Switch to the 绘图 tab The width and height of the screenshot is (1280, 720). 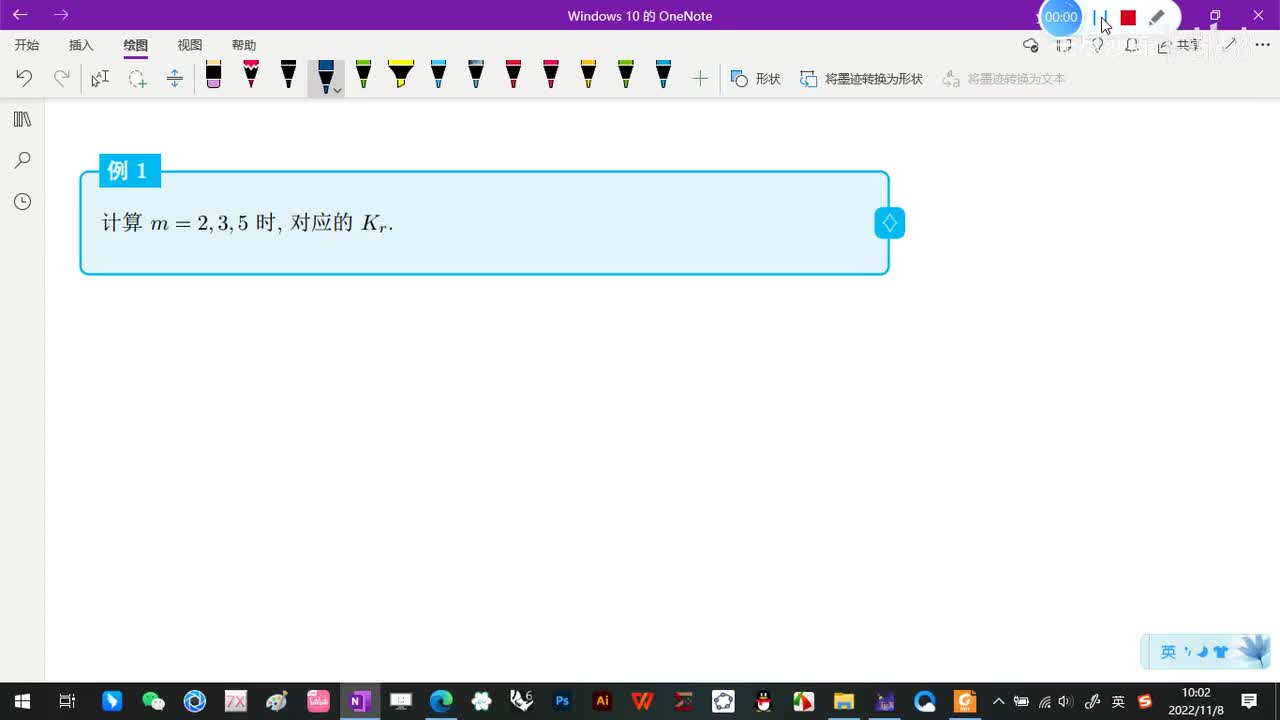click(x=135, y=45)
